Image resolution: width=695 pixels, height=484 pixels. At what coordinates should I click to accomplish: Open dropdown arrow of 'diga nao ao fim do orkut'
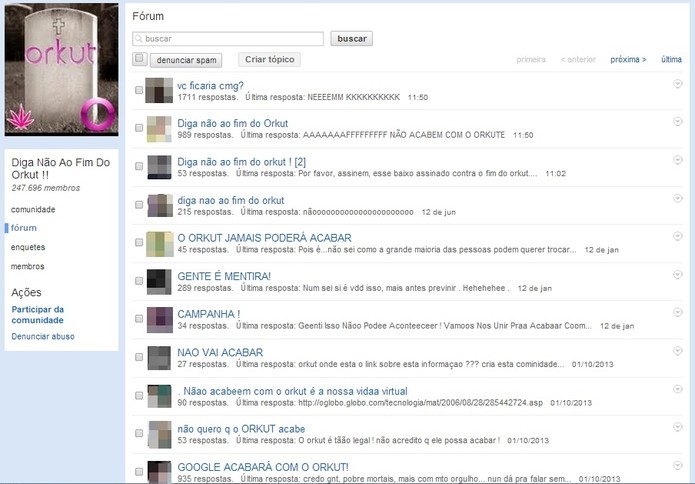point(678,198)
